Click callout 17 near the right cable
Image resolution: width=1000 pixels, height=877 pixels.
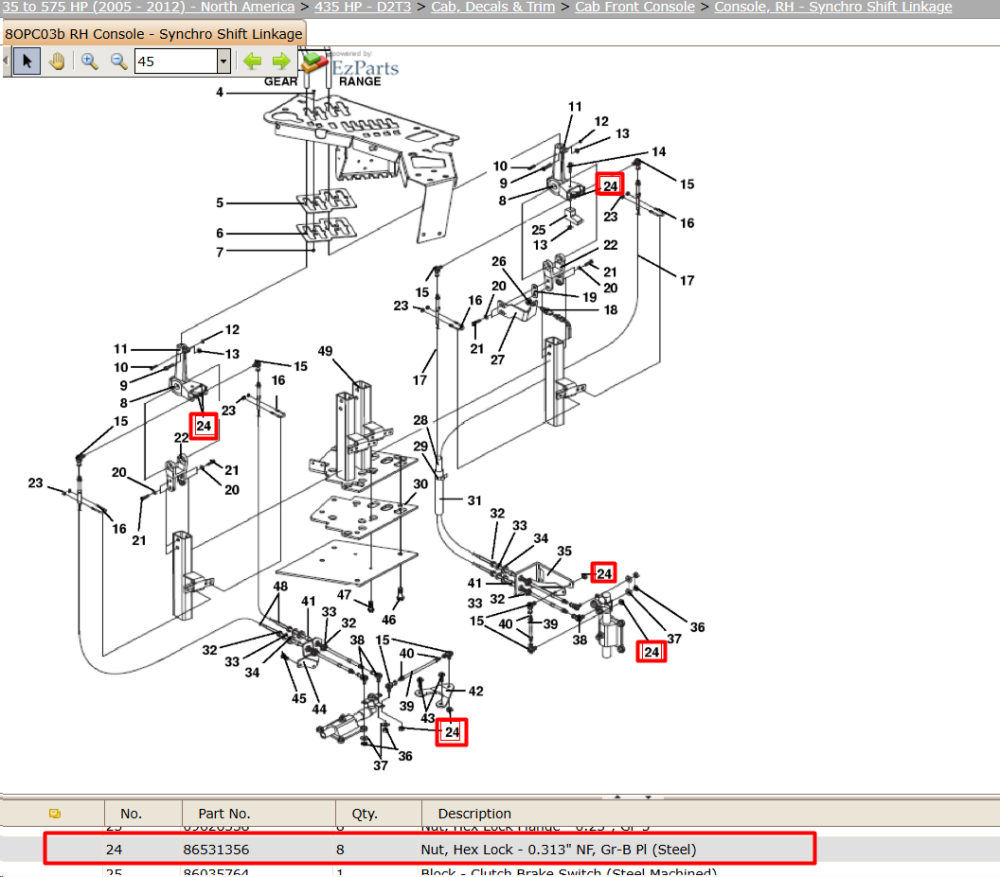coord(687,281)
